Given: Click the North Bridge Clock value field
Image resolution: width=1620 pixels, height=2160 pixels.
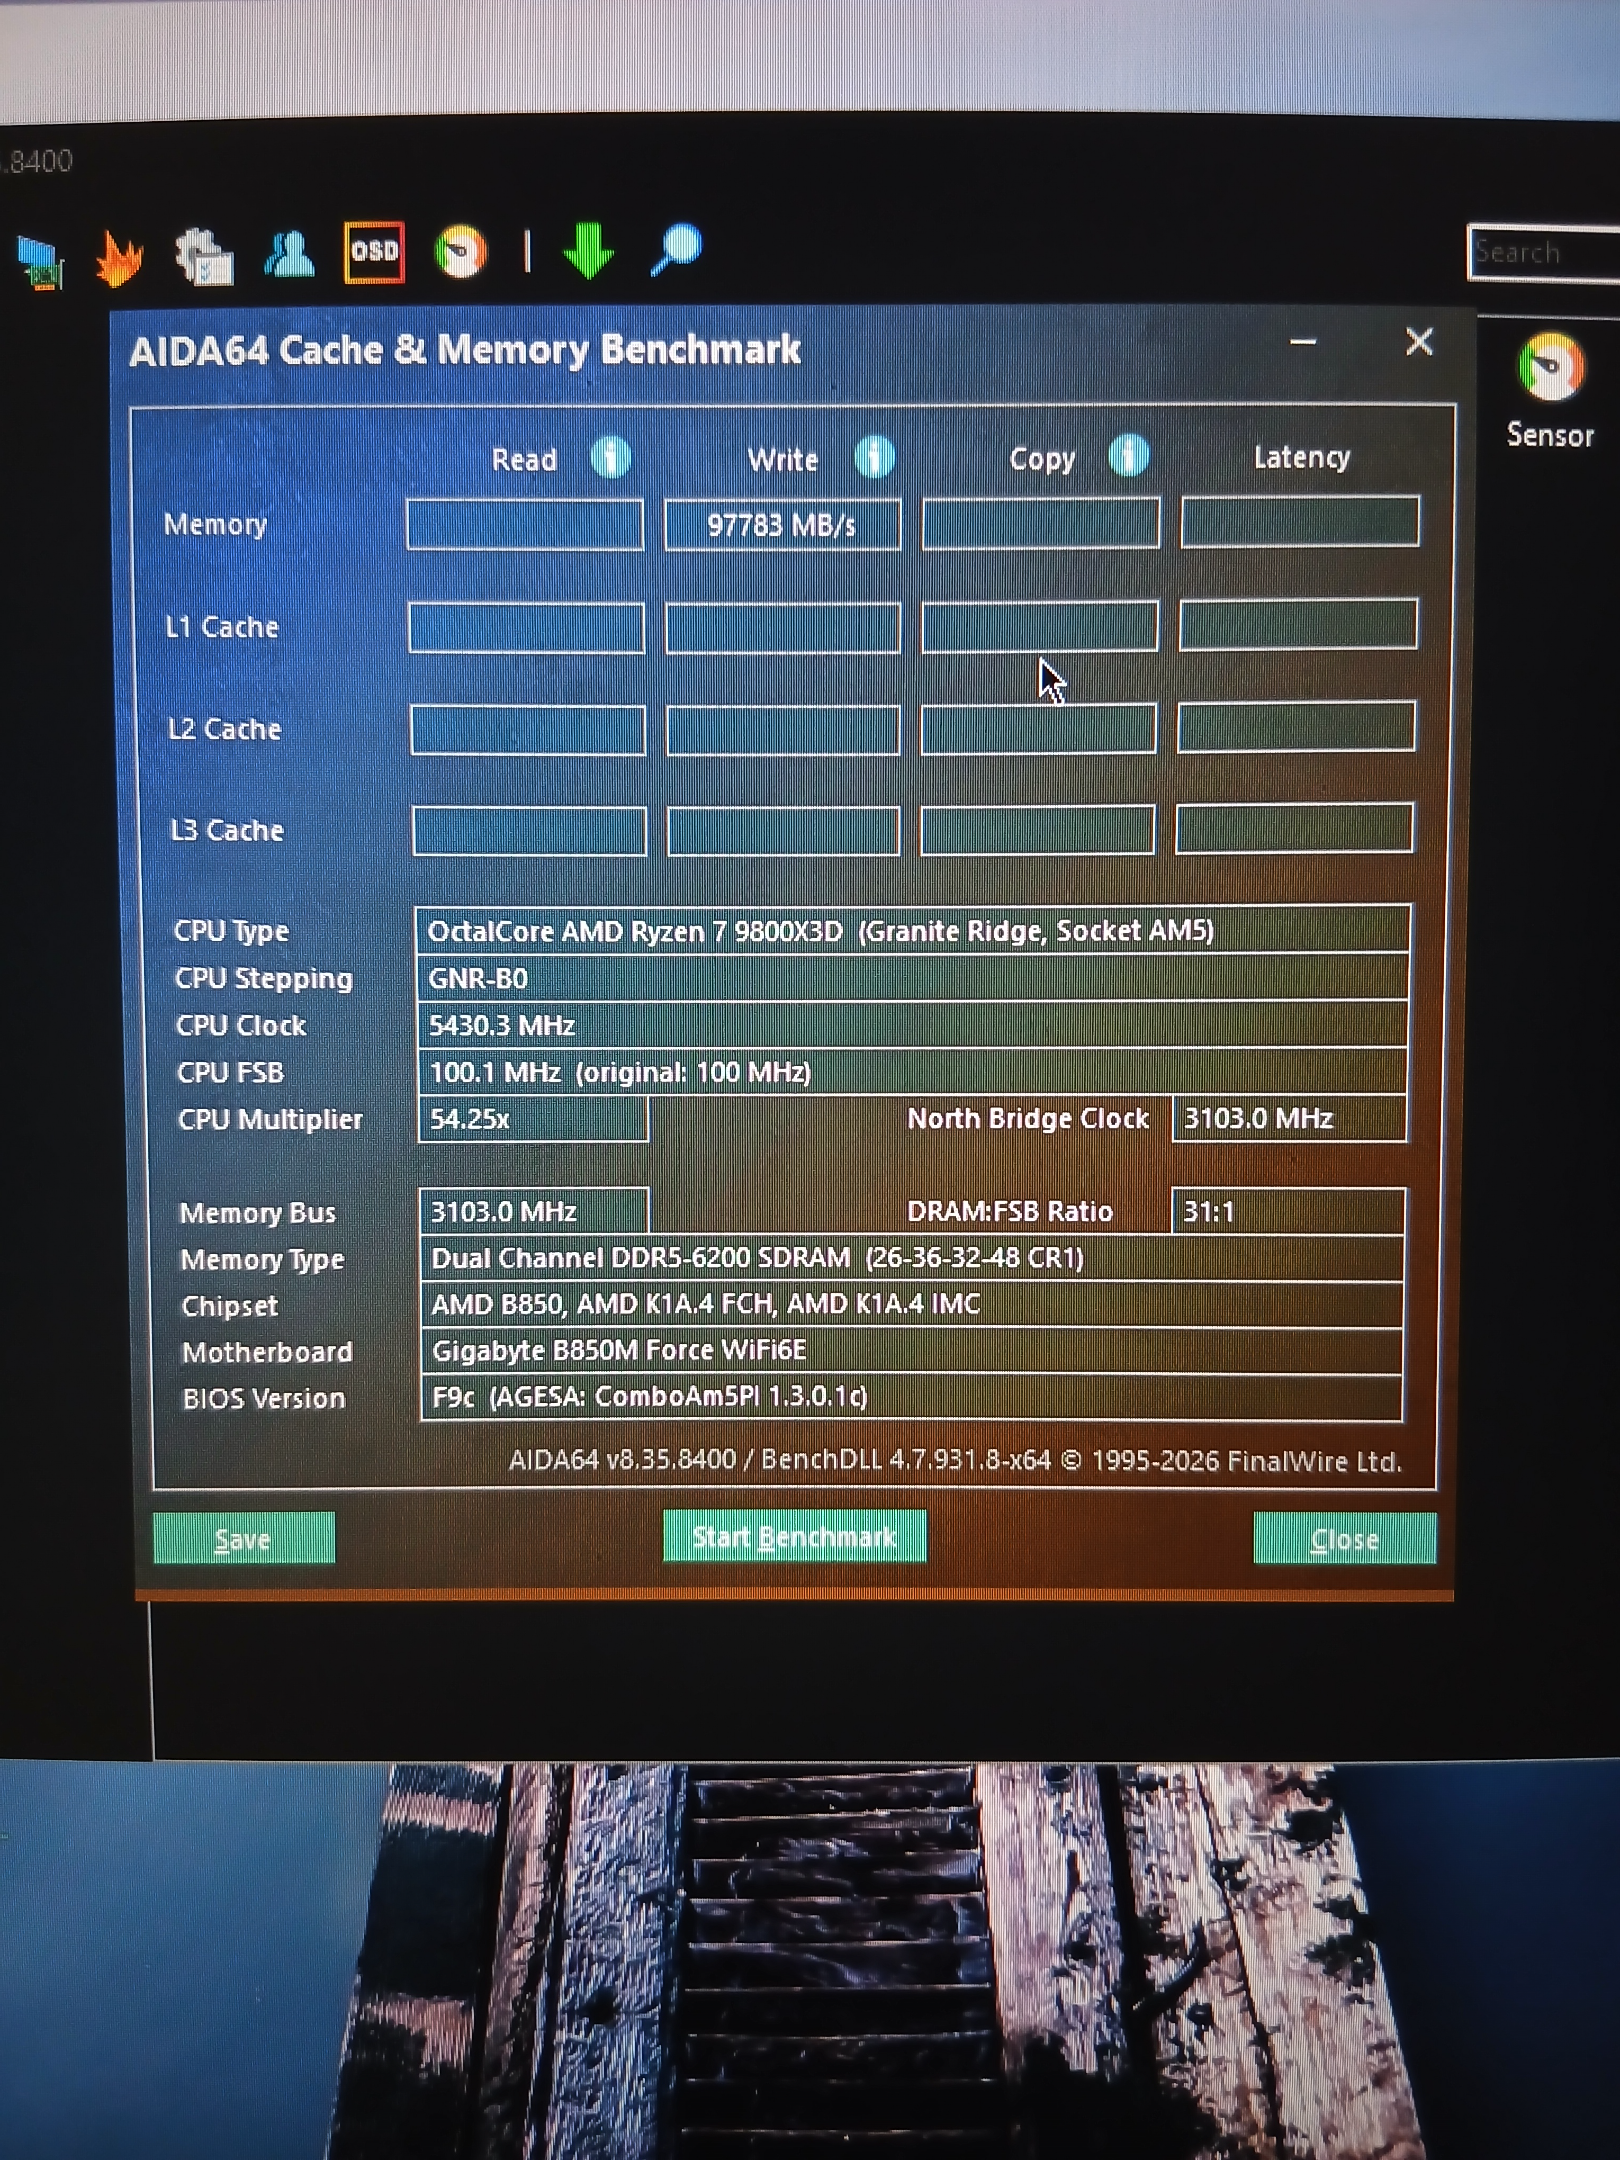Looking at the screenshot, I should coord(1290,1118).
